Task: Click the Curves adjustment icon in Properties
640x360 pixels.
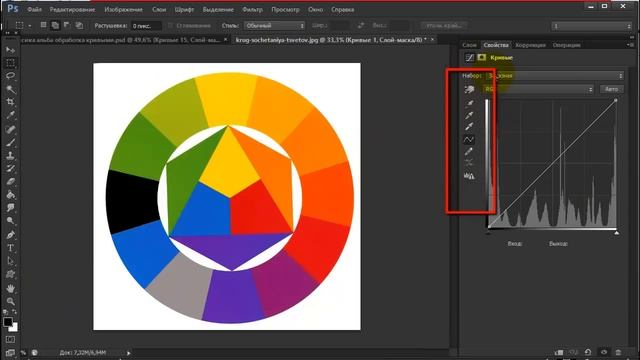Action: pyautogui.click(x=470, y=58)
